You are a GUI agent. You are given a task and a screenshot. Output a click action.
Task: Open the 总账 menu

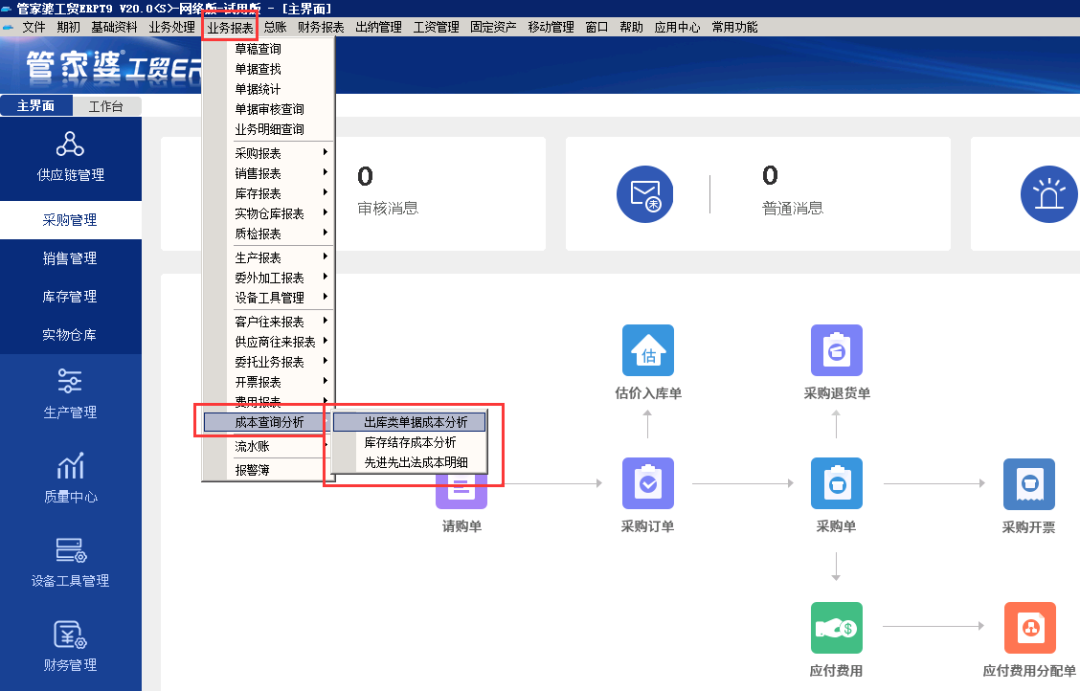coord(275,27)
